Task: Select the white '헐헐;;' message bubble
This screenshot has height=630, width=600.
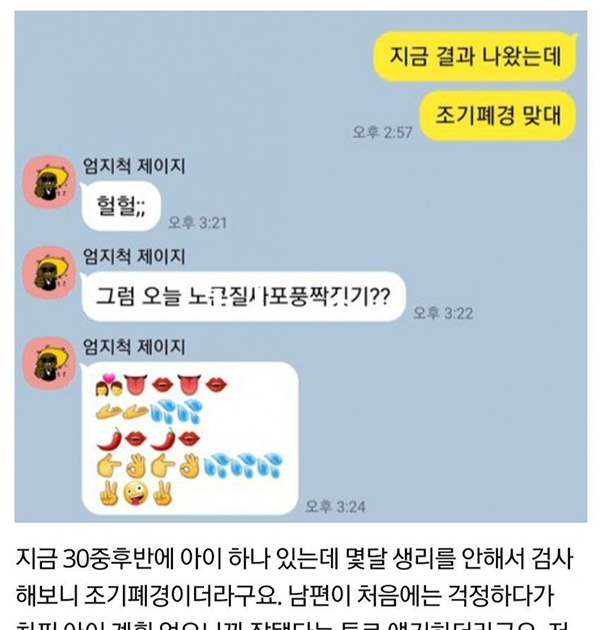Action: (121, 206)
